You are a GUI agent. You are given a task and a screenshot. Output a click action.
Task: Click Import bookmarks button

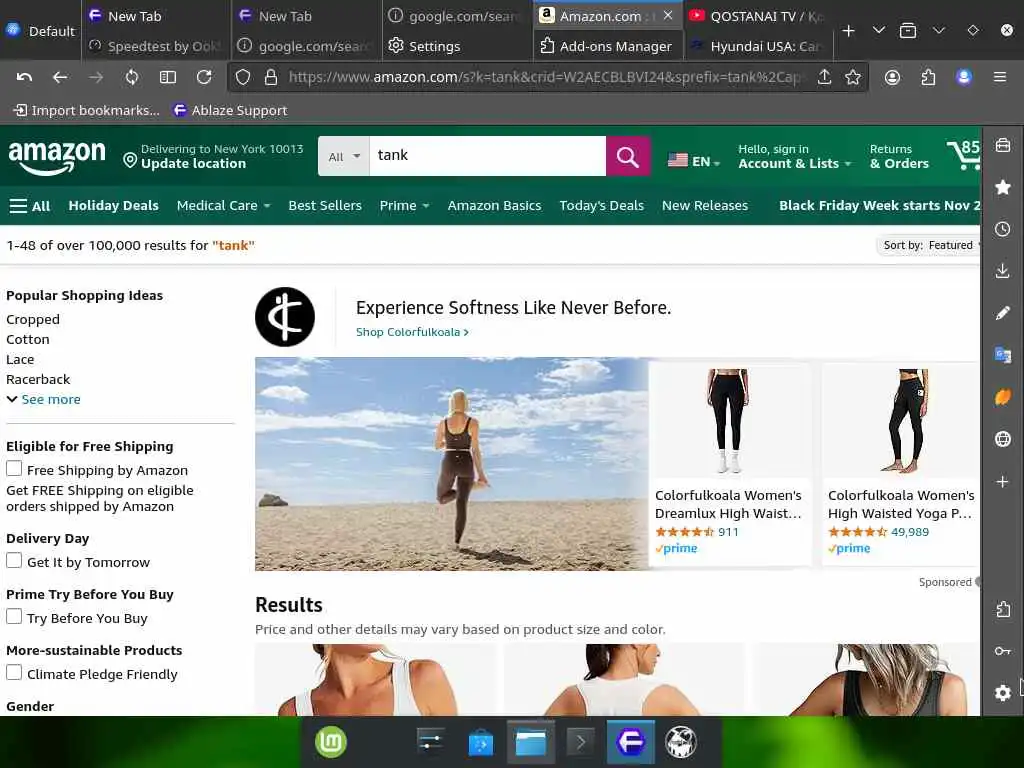pos(87,110)
